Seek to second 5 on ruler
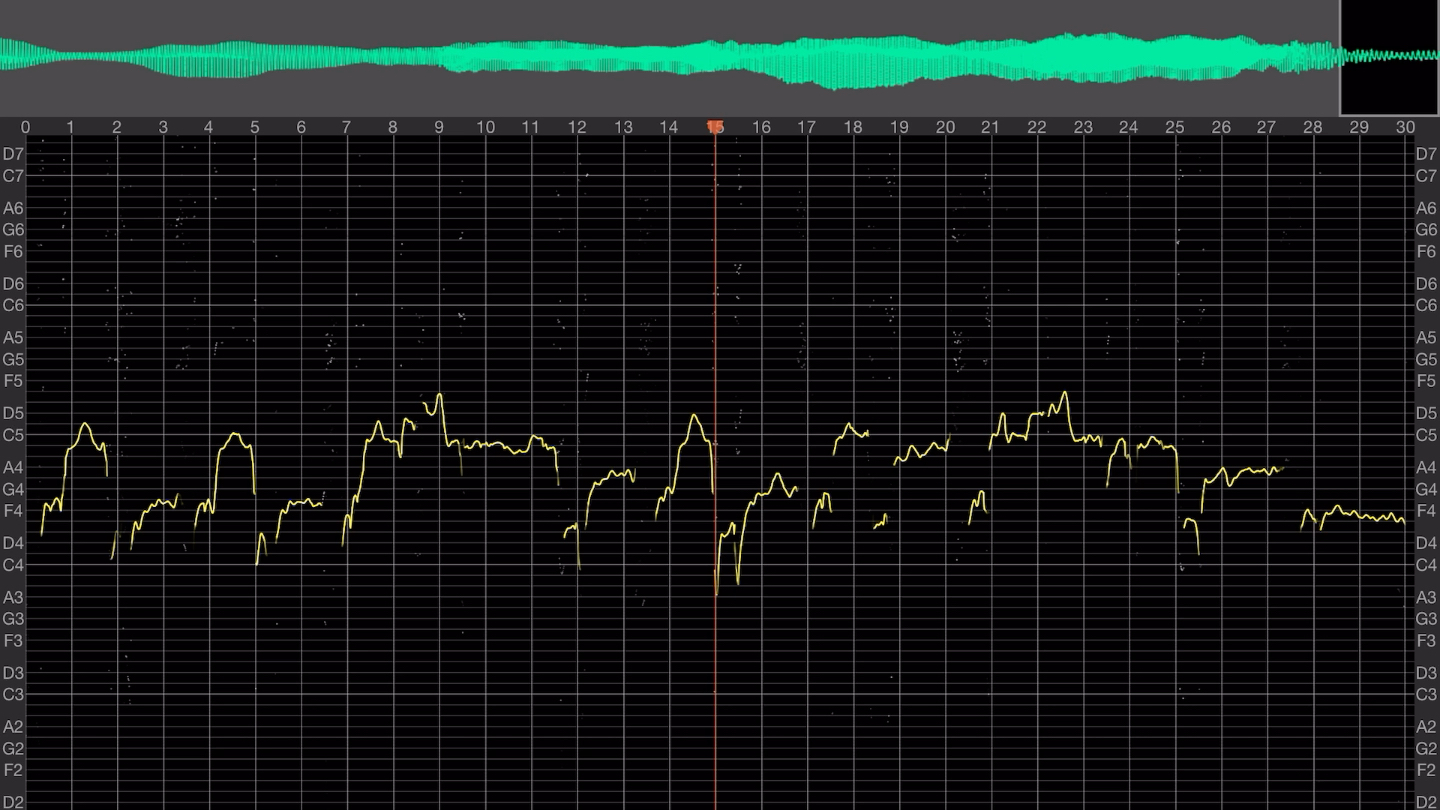 click(x=255, y=127)
